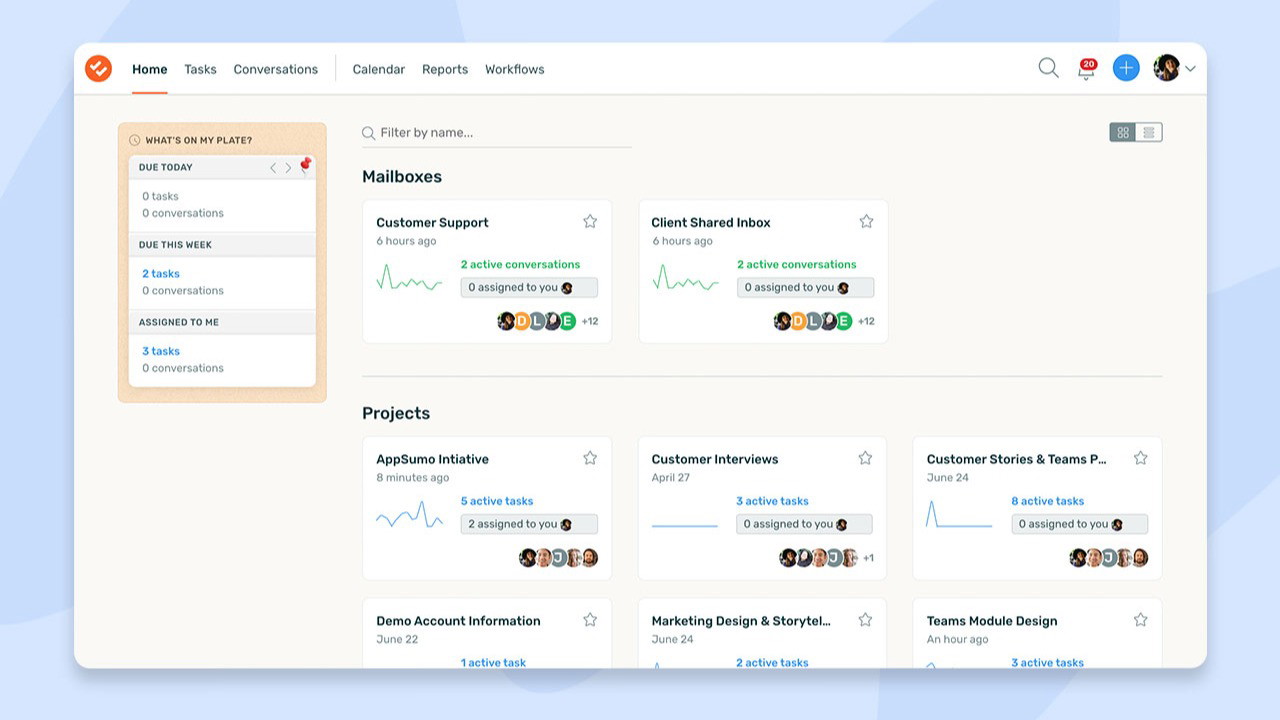Viewport: 1280px width, 720px height.
Task: Click the "0 tasks" text under Due Today
Action: click(160, 196)
